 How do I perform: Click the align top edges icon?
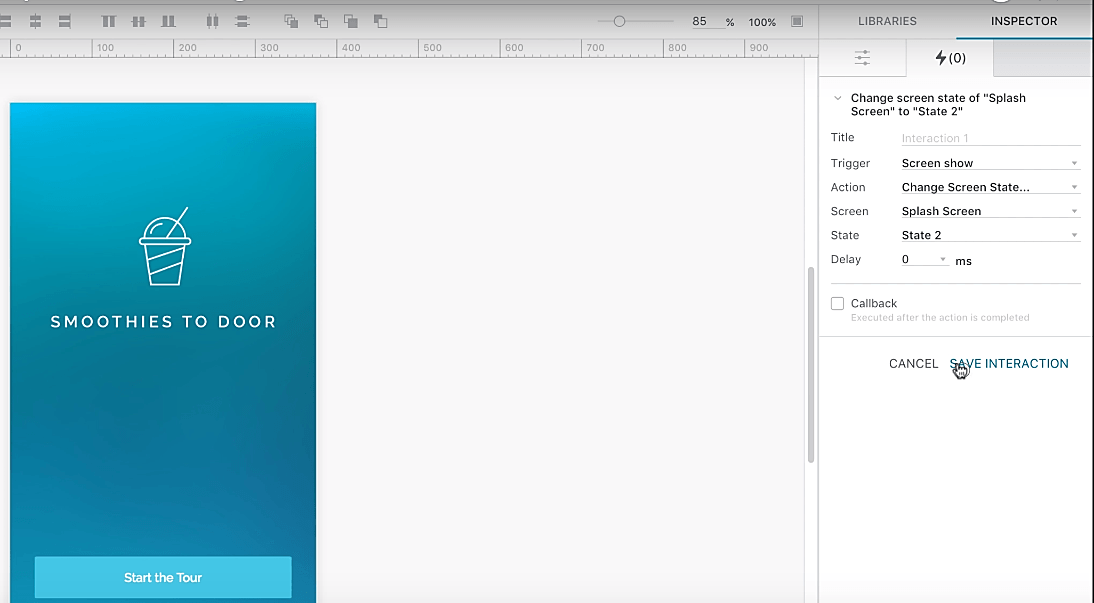[109, 22]
